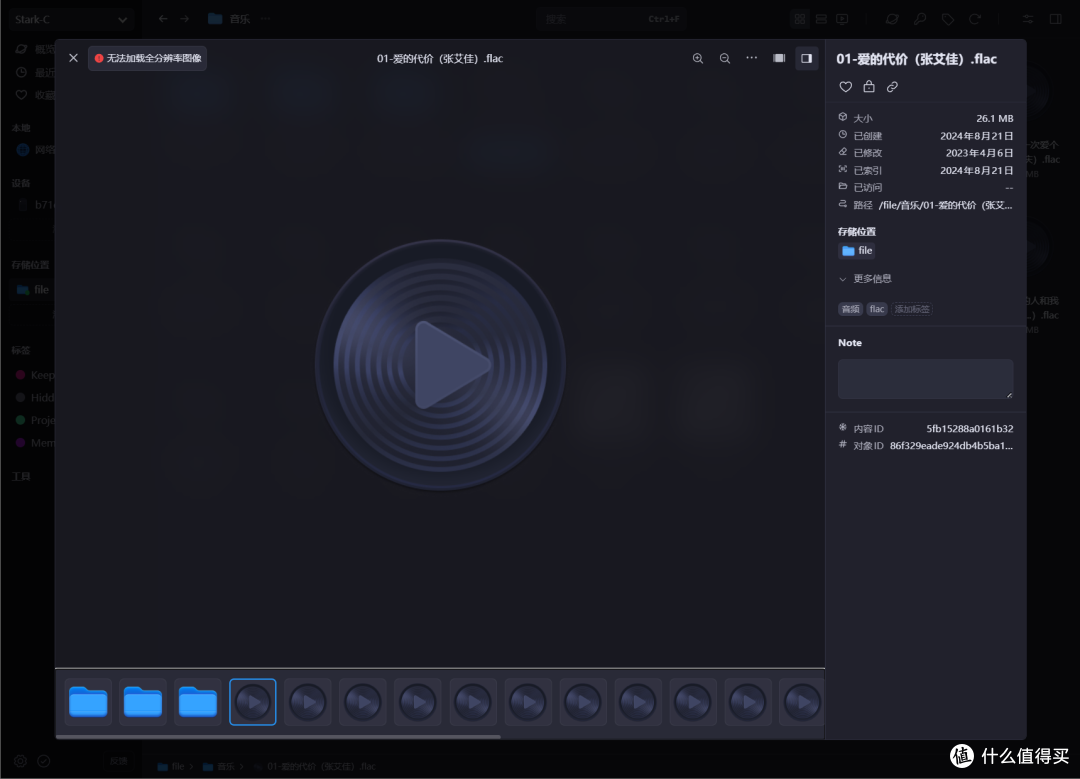This screenshot has height=779, width=1080.
Task: Close the quick preview overlay
Action: (x=74, y=58)
